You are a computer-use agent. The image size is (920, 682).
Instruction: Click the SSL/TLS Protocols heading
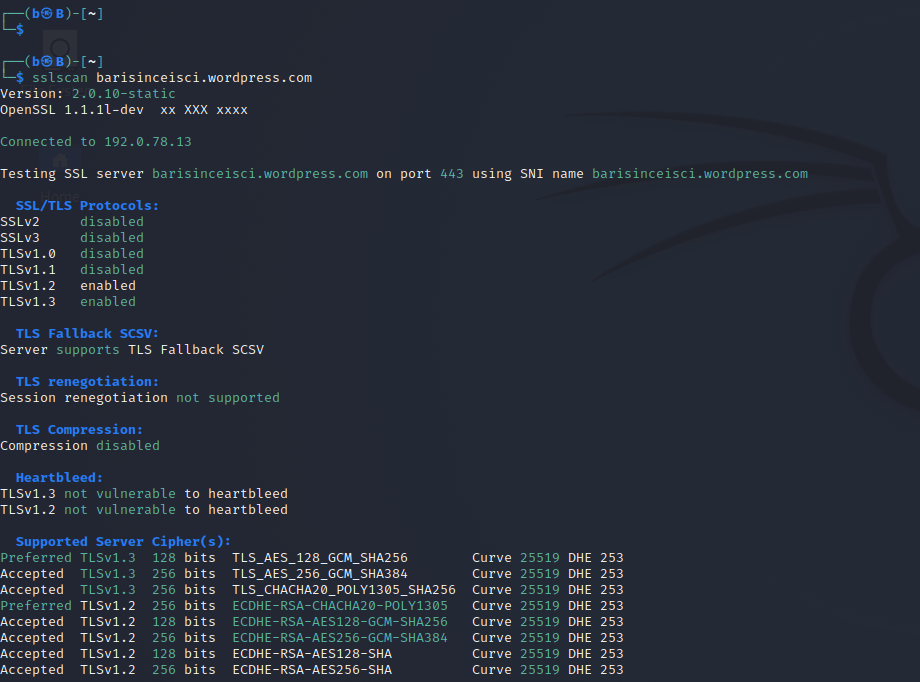(x=87, y=205)
